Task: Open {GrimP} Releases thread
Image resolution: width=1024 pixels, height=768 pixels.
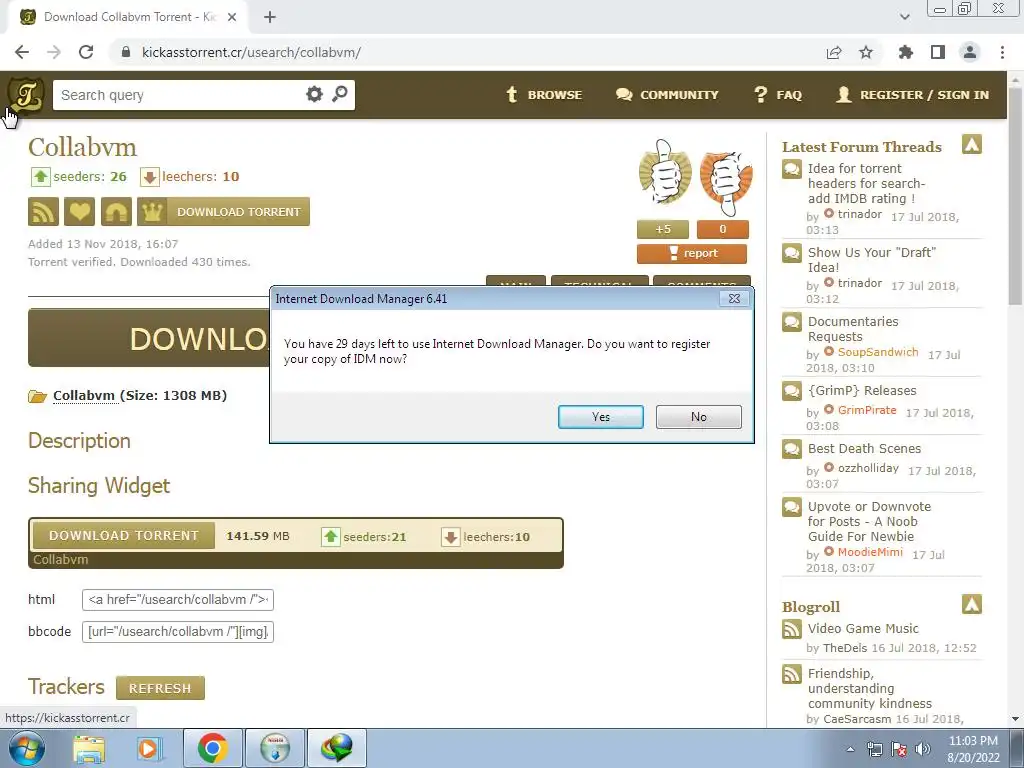Action: pyautogui.click(x=862, y=391)
